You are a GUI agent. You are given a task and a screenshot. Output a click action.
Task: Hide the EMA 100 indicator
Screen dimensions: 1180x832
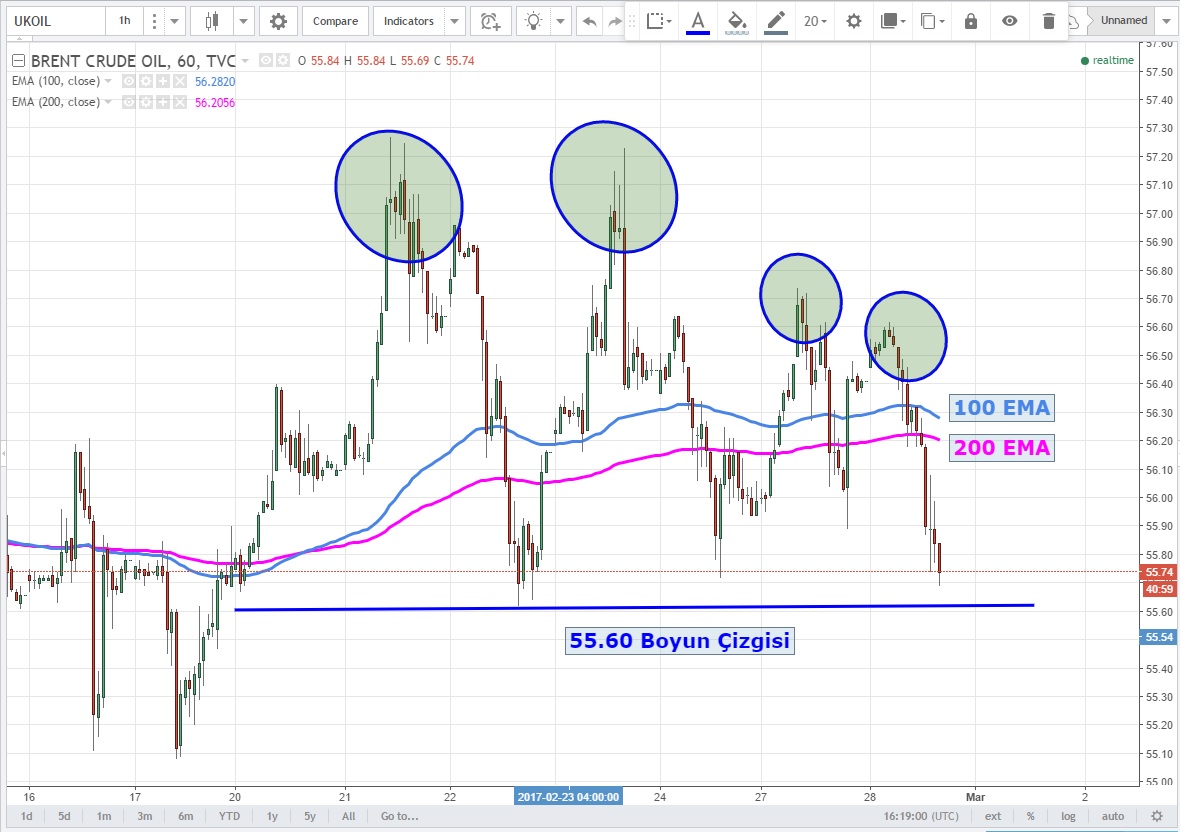(128, 81)
